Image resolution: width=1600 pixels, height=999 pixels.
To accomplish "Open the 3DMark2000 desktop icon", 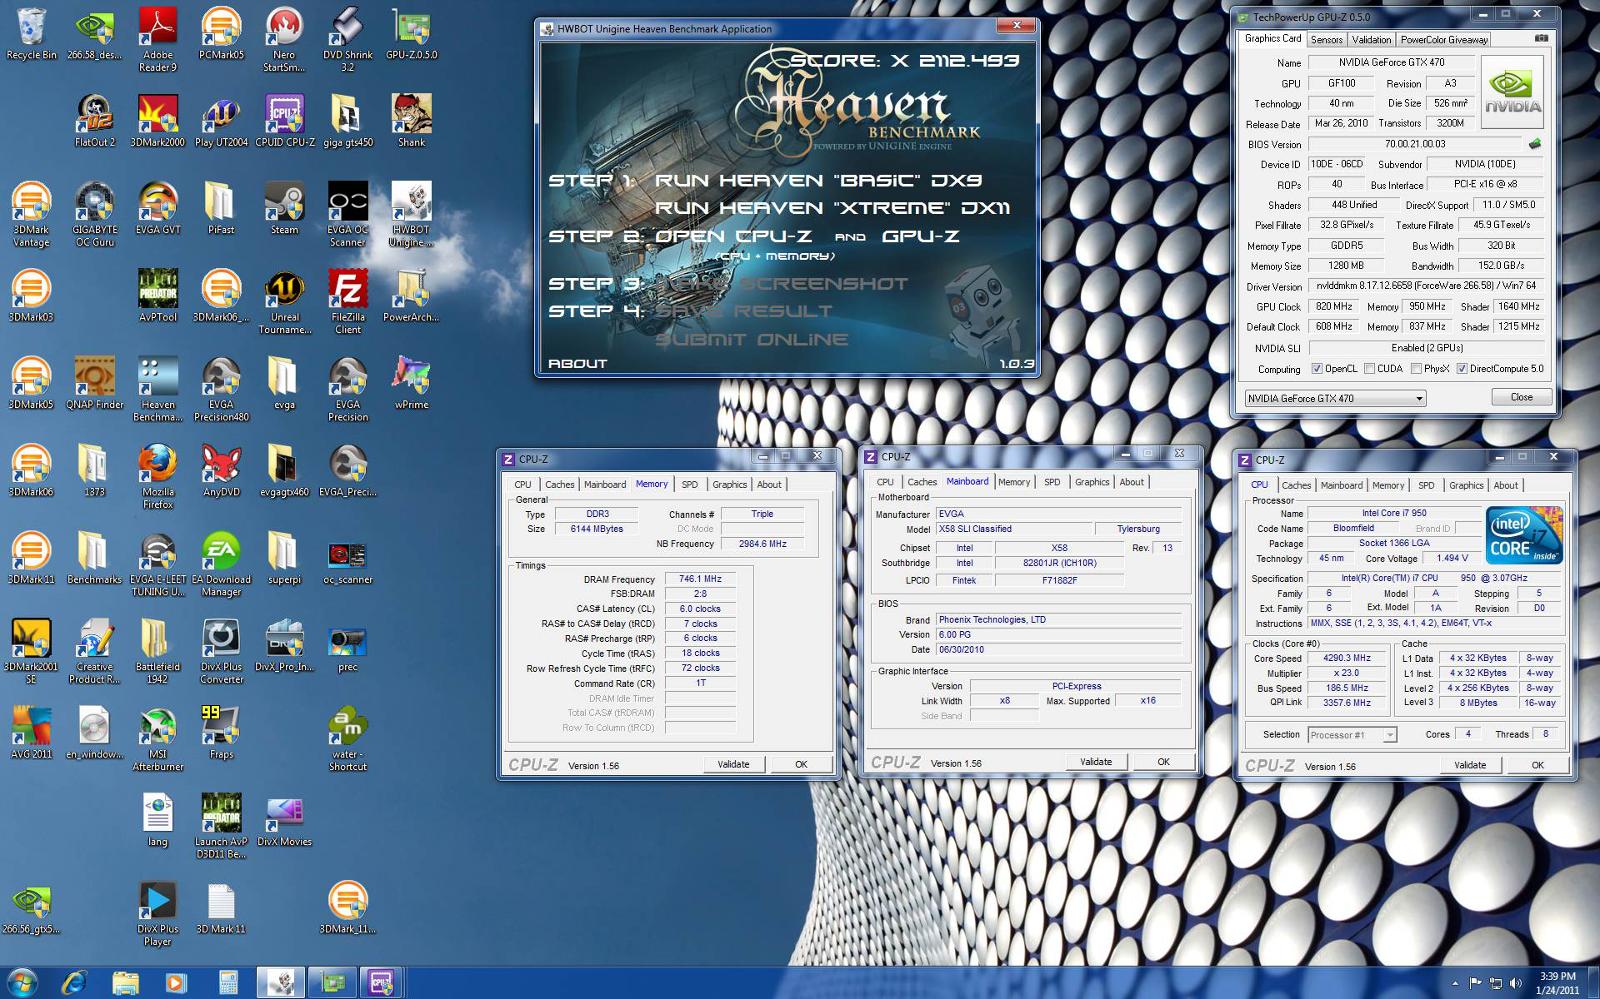I will coord(158,122).
